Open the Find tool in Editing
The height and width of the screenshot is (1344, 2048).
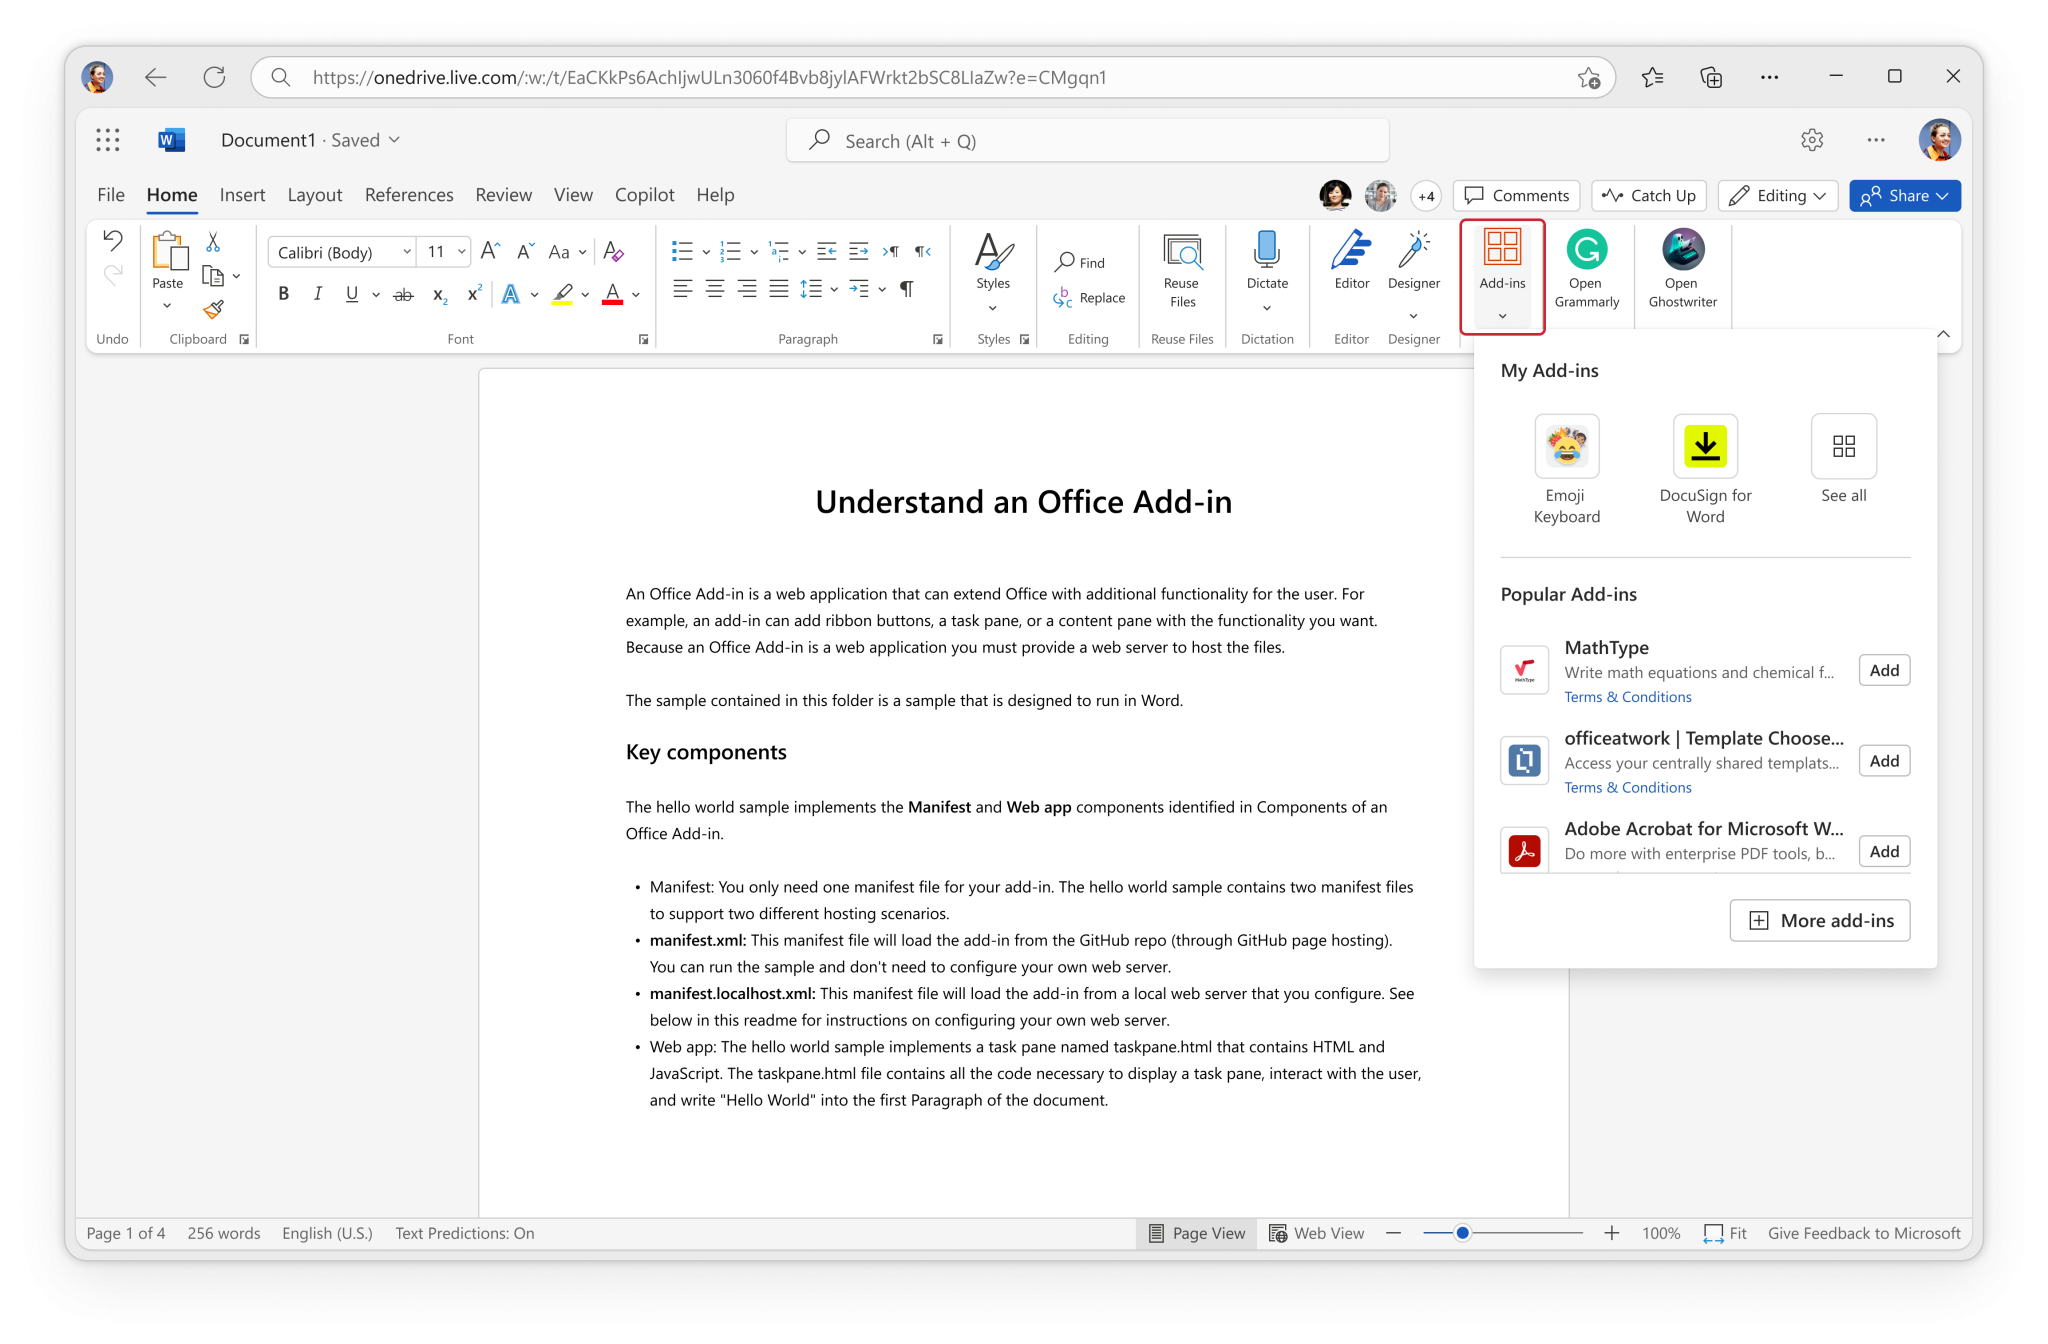coord(1085,261)
